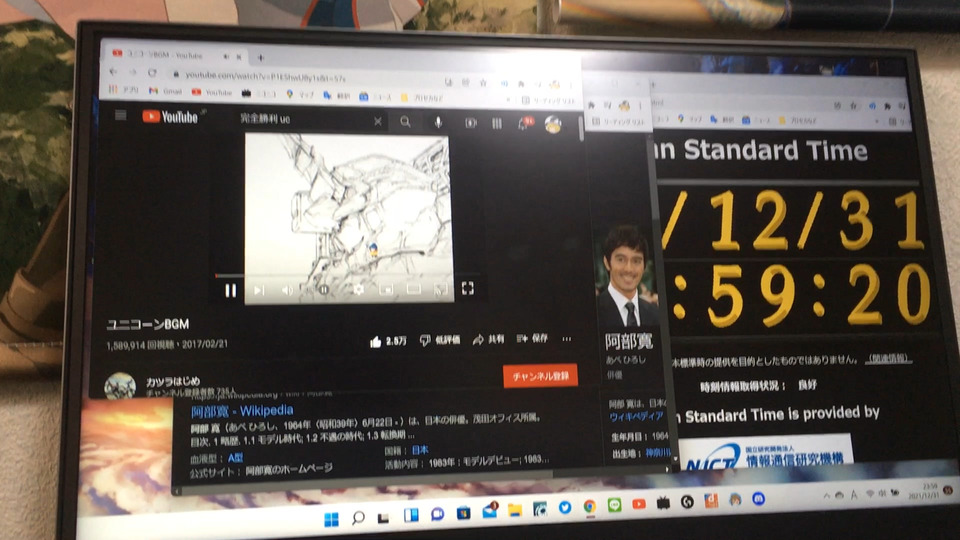This screenshot has width=960, height=540.
Task: Enter fullscreen video mode
Action: click(468, 288)
